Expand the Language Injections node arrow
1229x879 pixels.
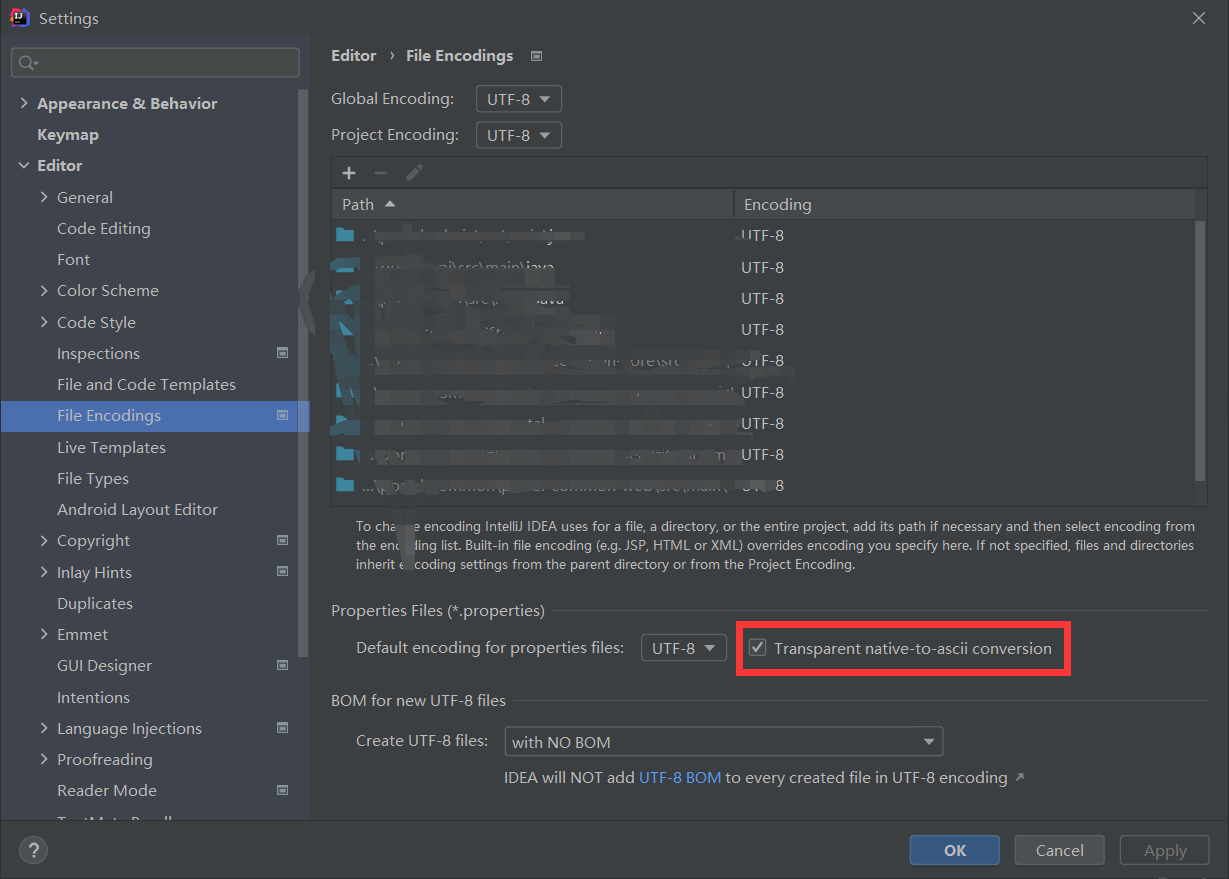pyautogui.click(x=44, y=728)
